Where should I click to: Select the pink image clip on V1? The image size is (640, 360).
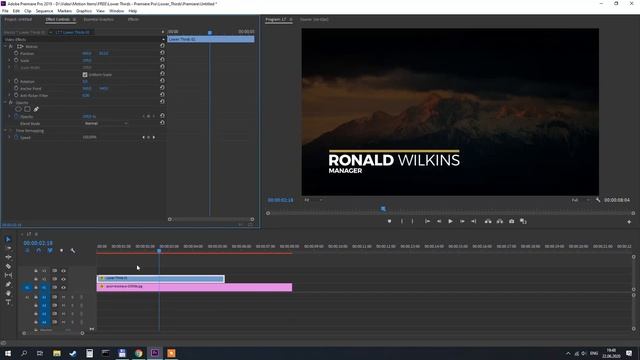[x=194, y=287]
